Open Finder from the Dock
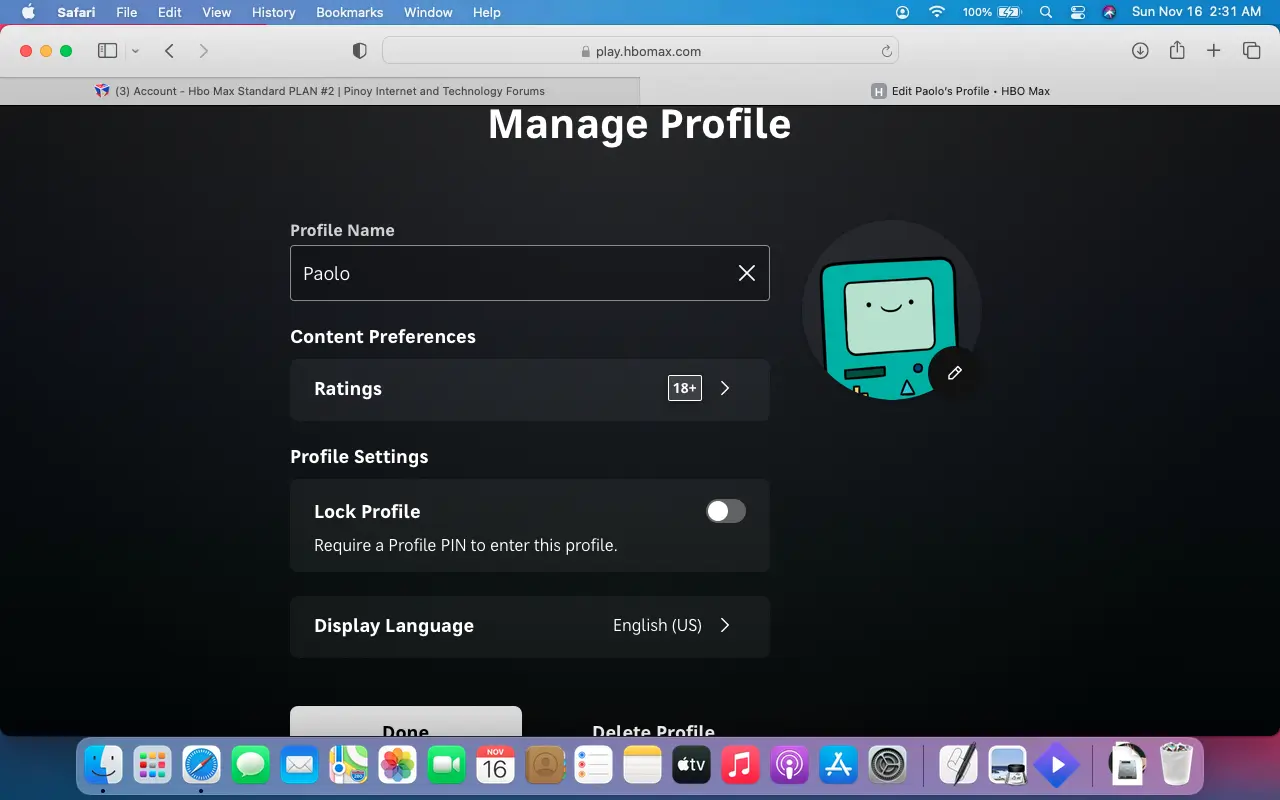Viewport: 1280px width, 800px height. [x=103, y=766]
